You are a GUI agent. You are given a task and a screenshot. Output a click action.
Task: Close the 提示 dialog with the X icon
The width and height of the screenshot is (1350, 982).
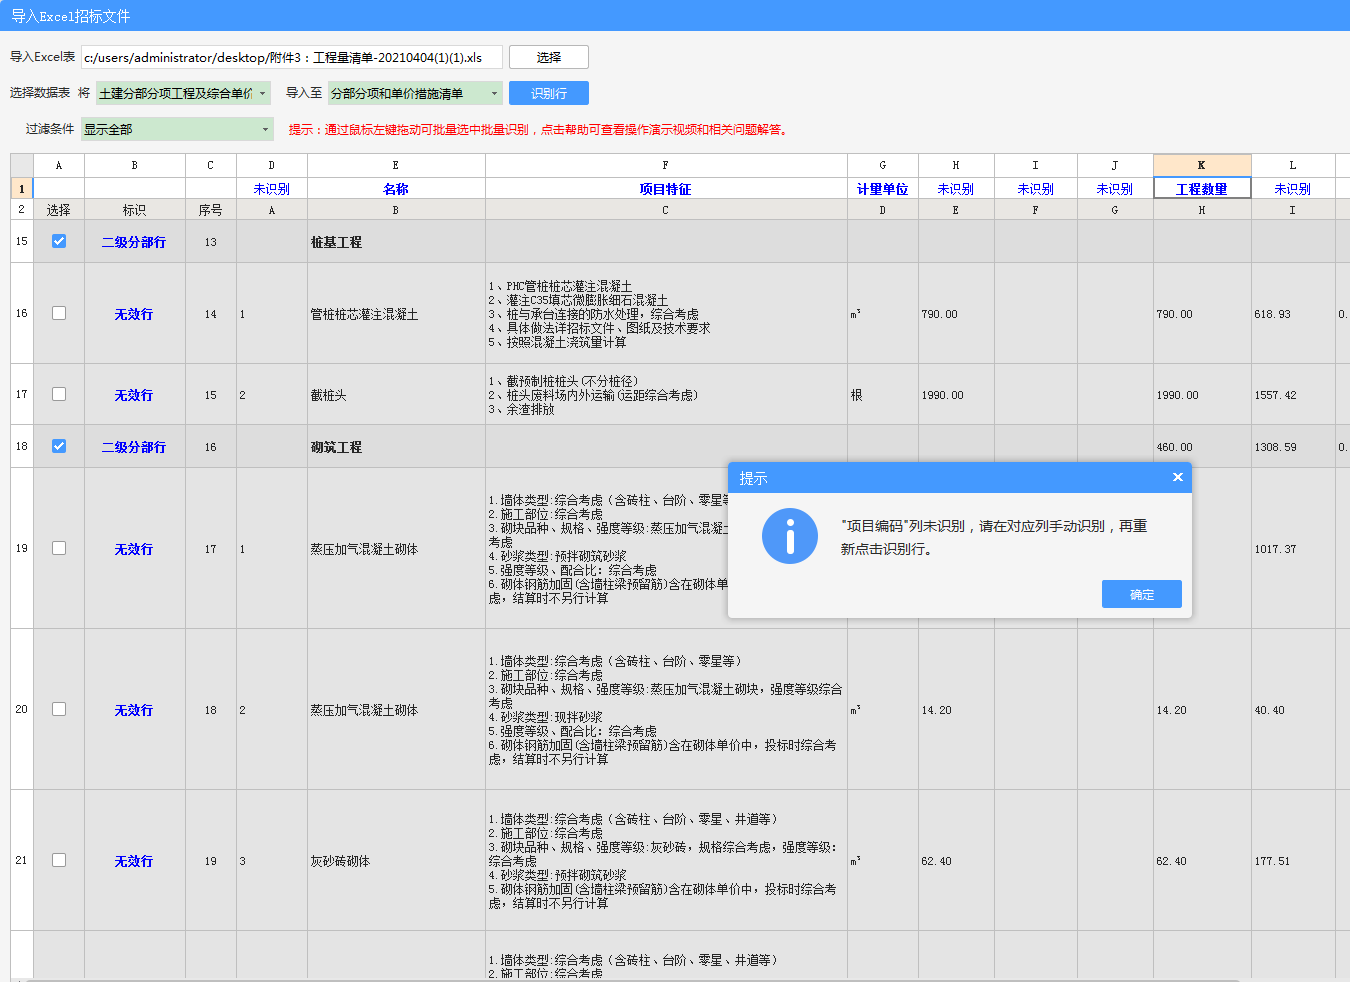(x=1178, y=477)
